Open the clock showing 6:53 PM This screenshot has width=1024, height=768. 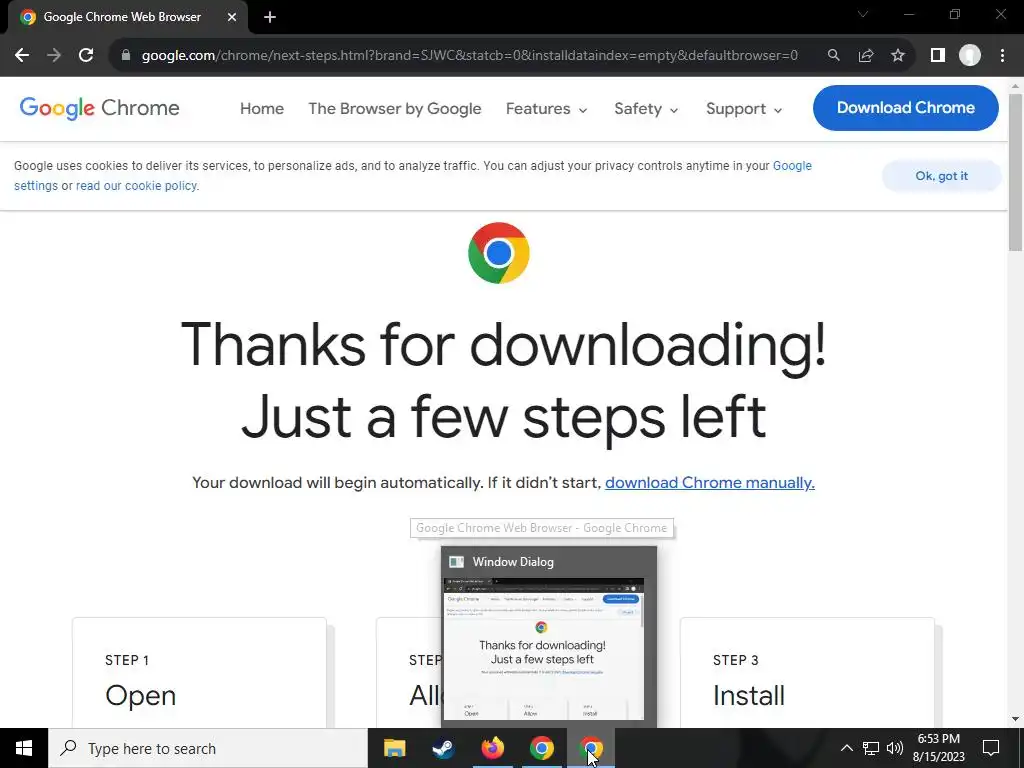938,748
